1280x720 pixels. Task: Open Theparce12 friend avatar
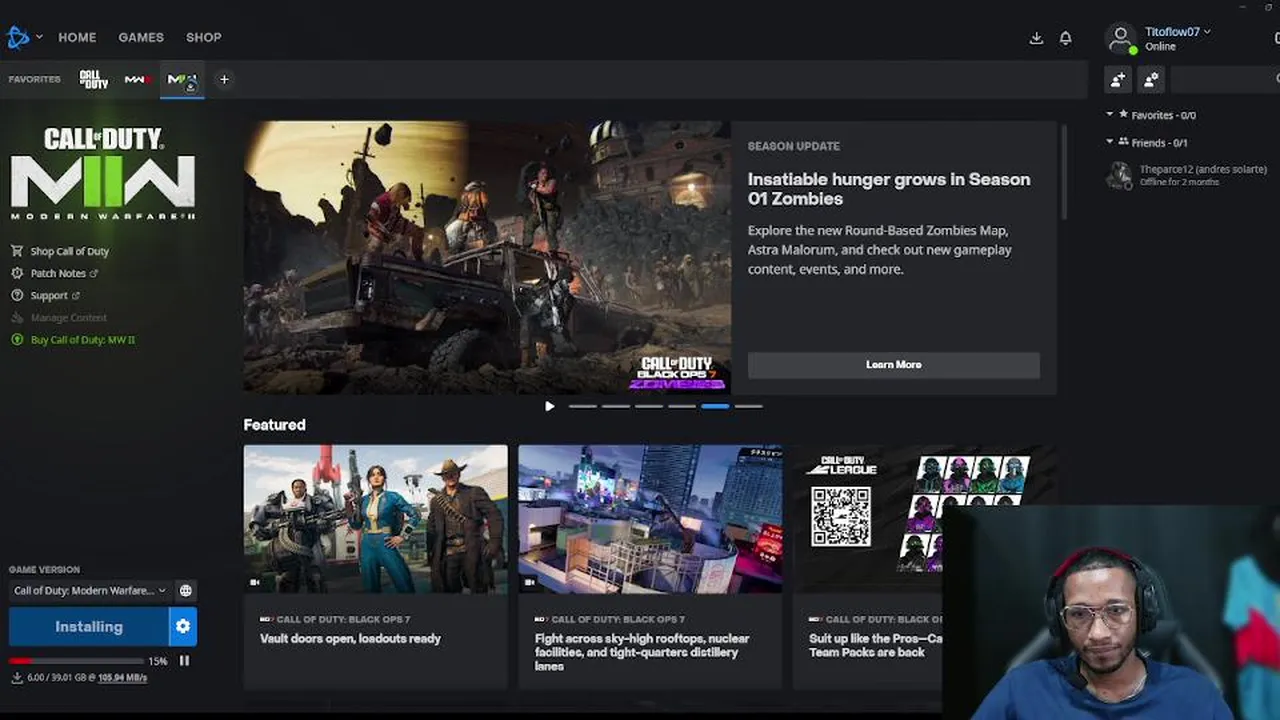coord(1119,175)
